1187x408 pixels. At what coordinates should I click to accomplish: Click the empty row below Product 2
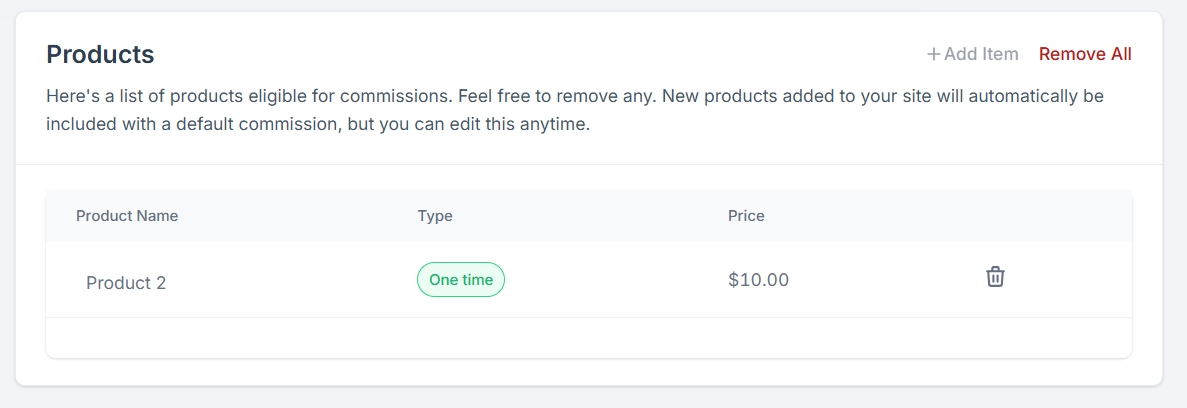point(588,337)
